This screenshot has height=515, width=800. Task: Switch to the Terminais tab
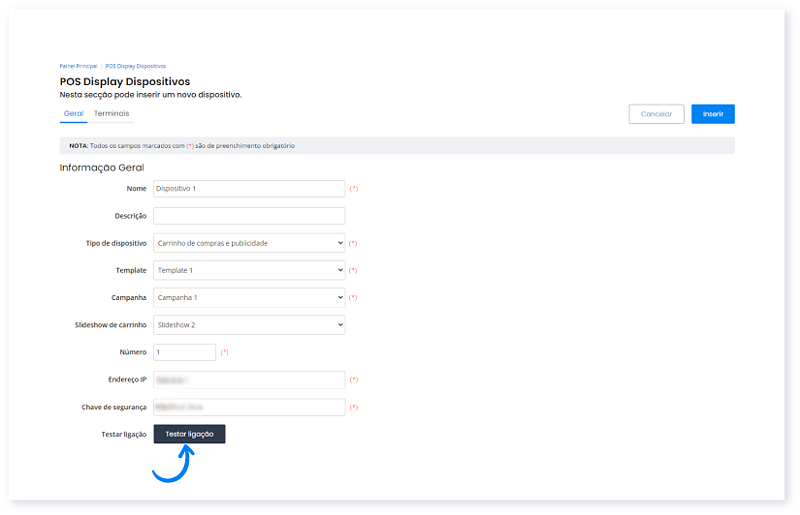tap(111, 114)
